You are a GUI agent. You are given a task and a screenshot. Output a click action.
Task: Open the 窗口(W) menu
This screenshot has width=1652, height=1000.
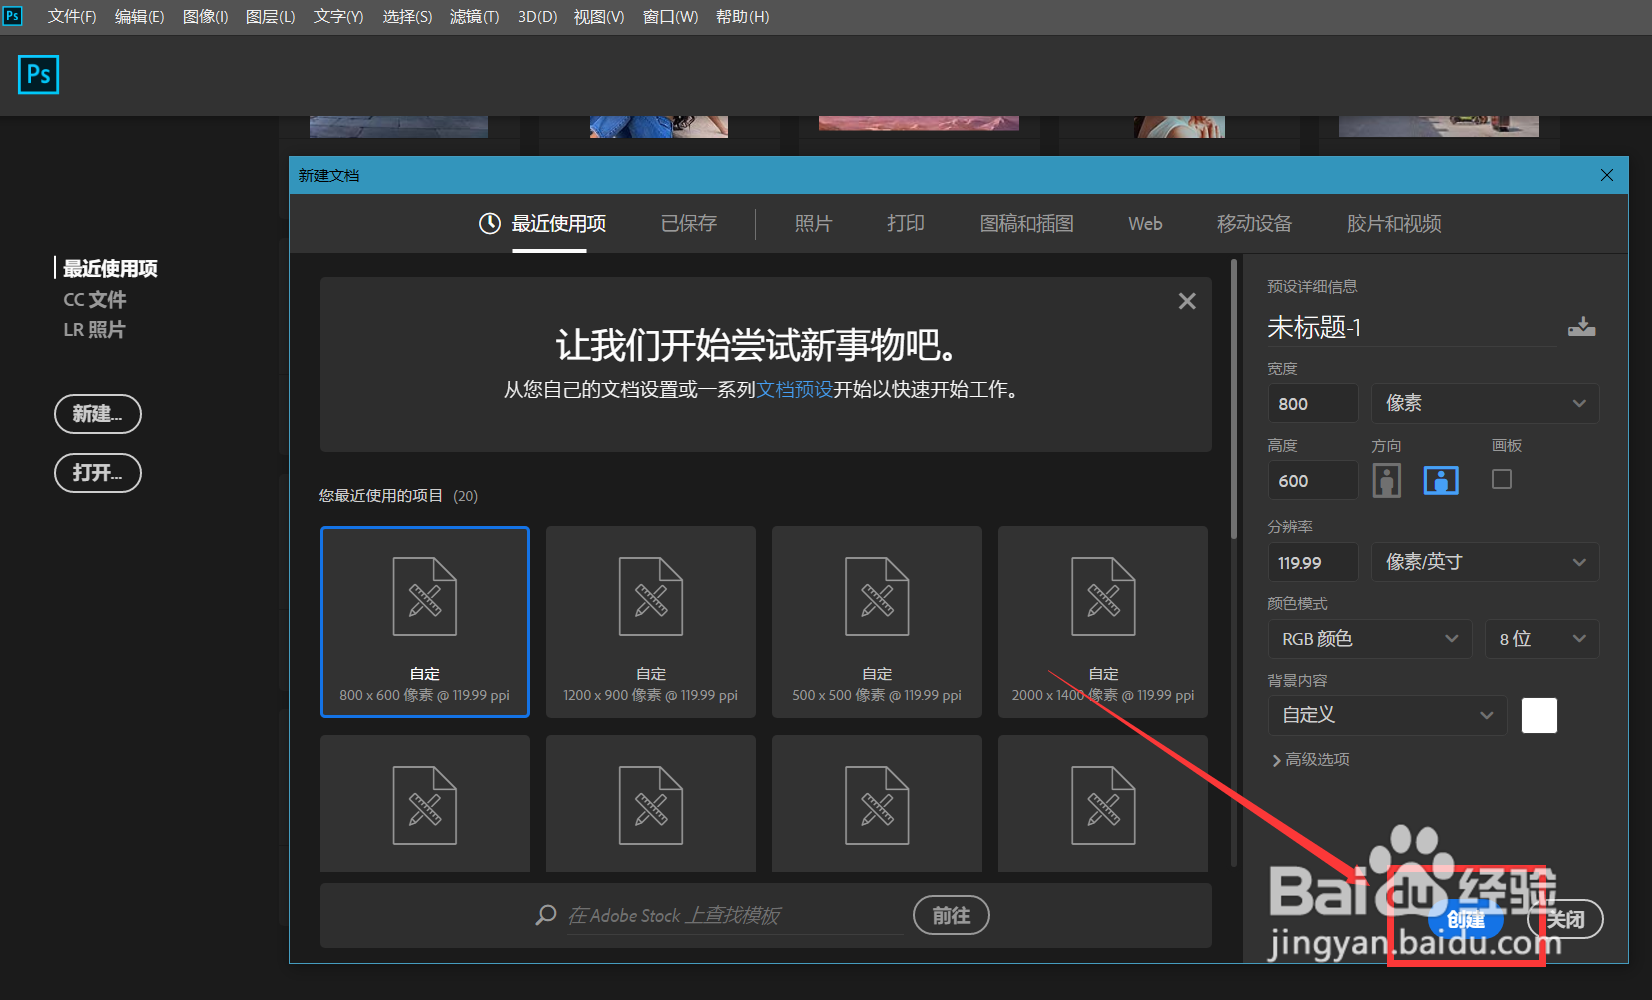(669, 16)
